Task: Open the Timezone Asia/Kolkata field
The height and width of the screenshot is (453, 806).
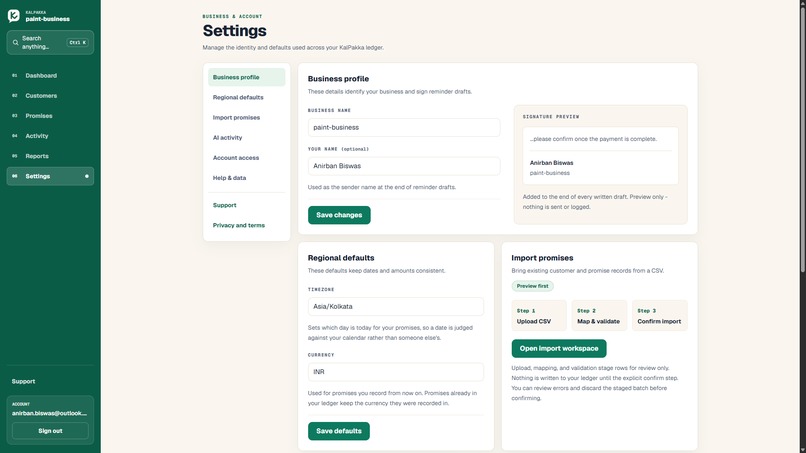Action: pos(396,306)
